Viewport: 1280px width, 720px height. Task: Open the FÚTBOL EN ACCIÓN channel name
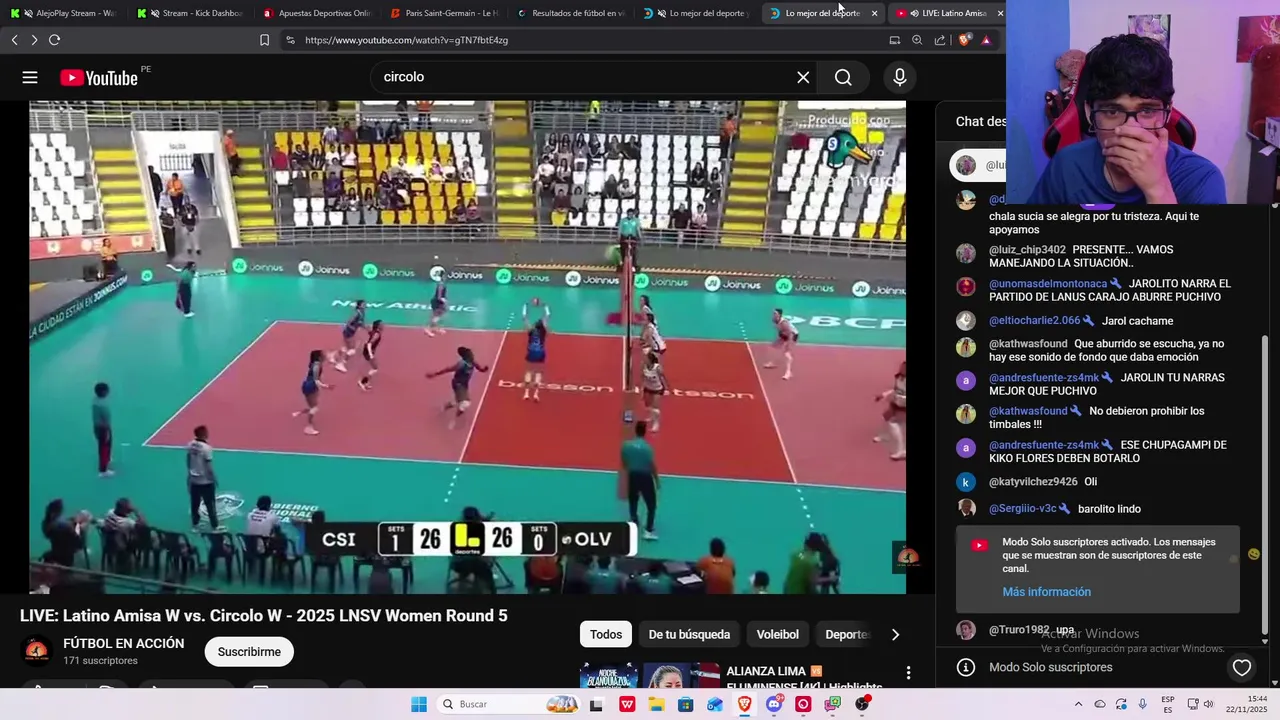(x=124, y=643)
